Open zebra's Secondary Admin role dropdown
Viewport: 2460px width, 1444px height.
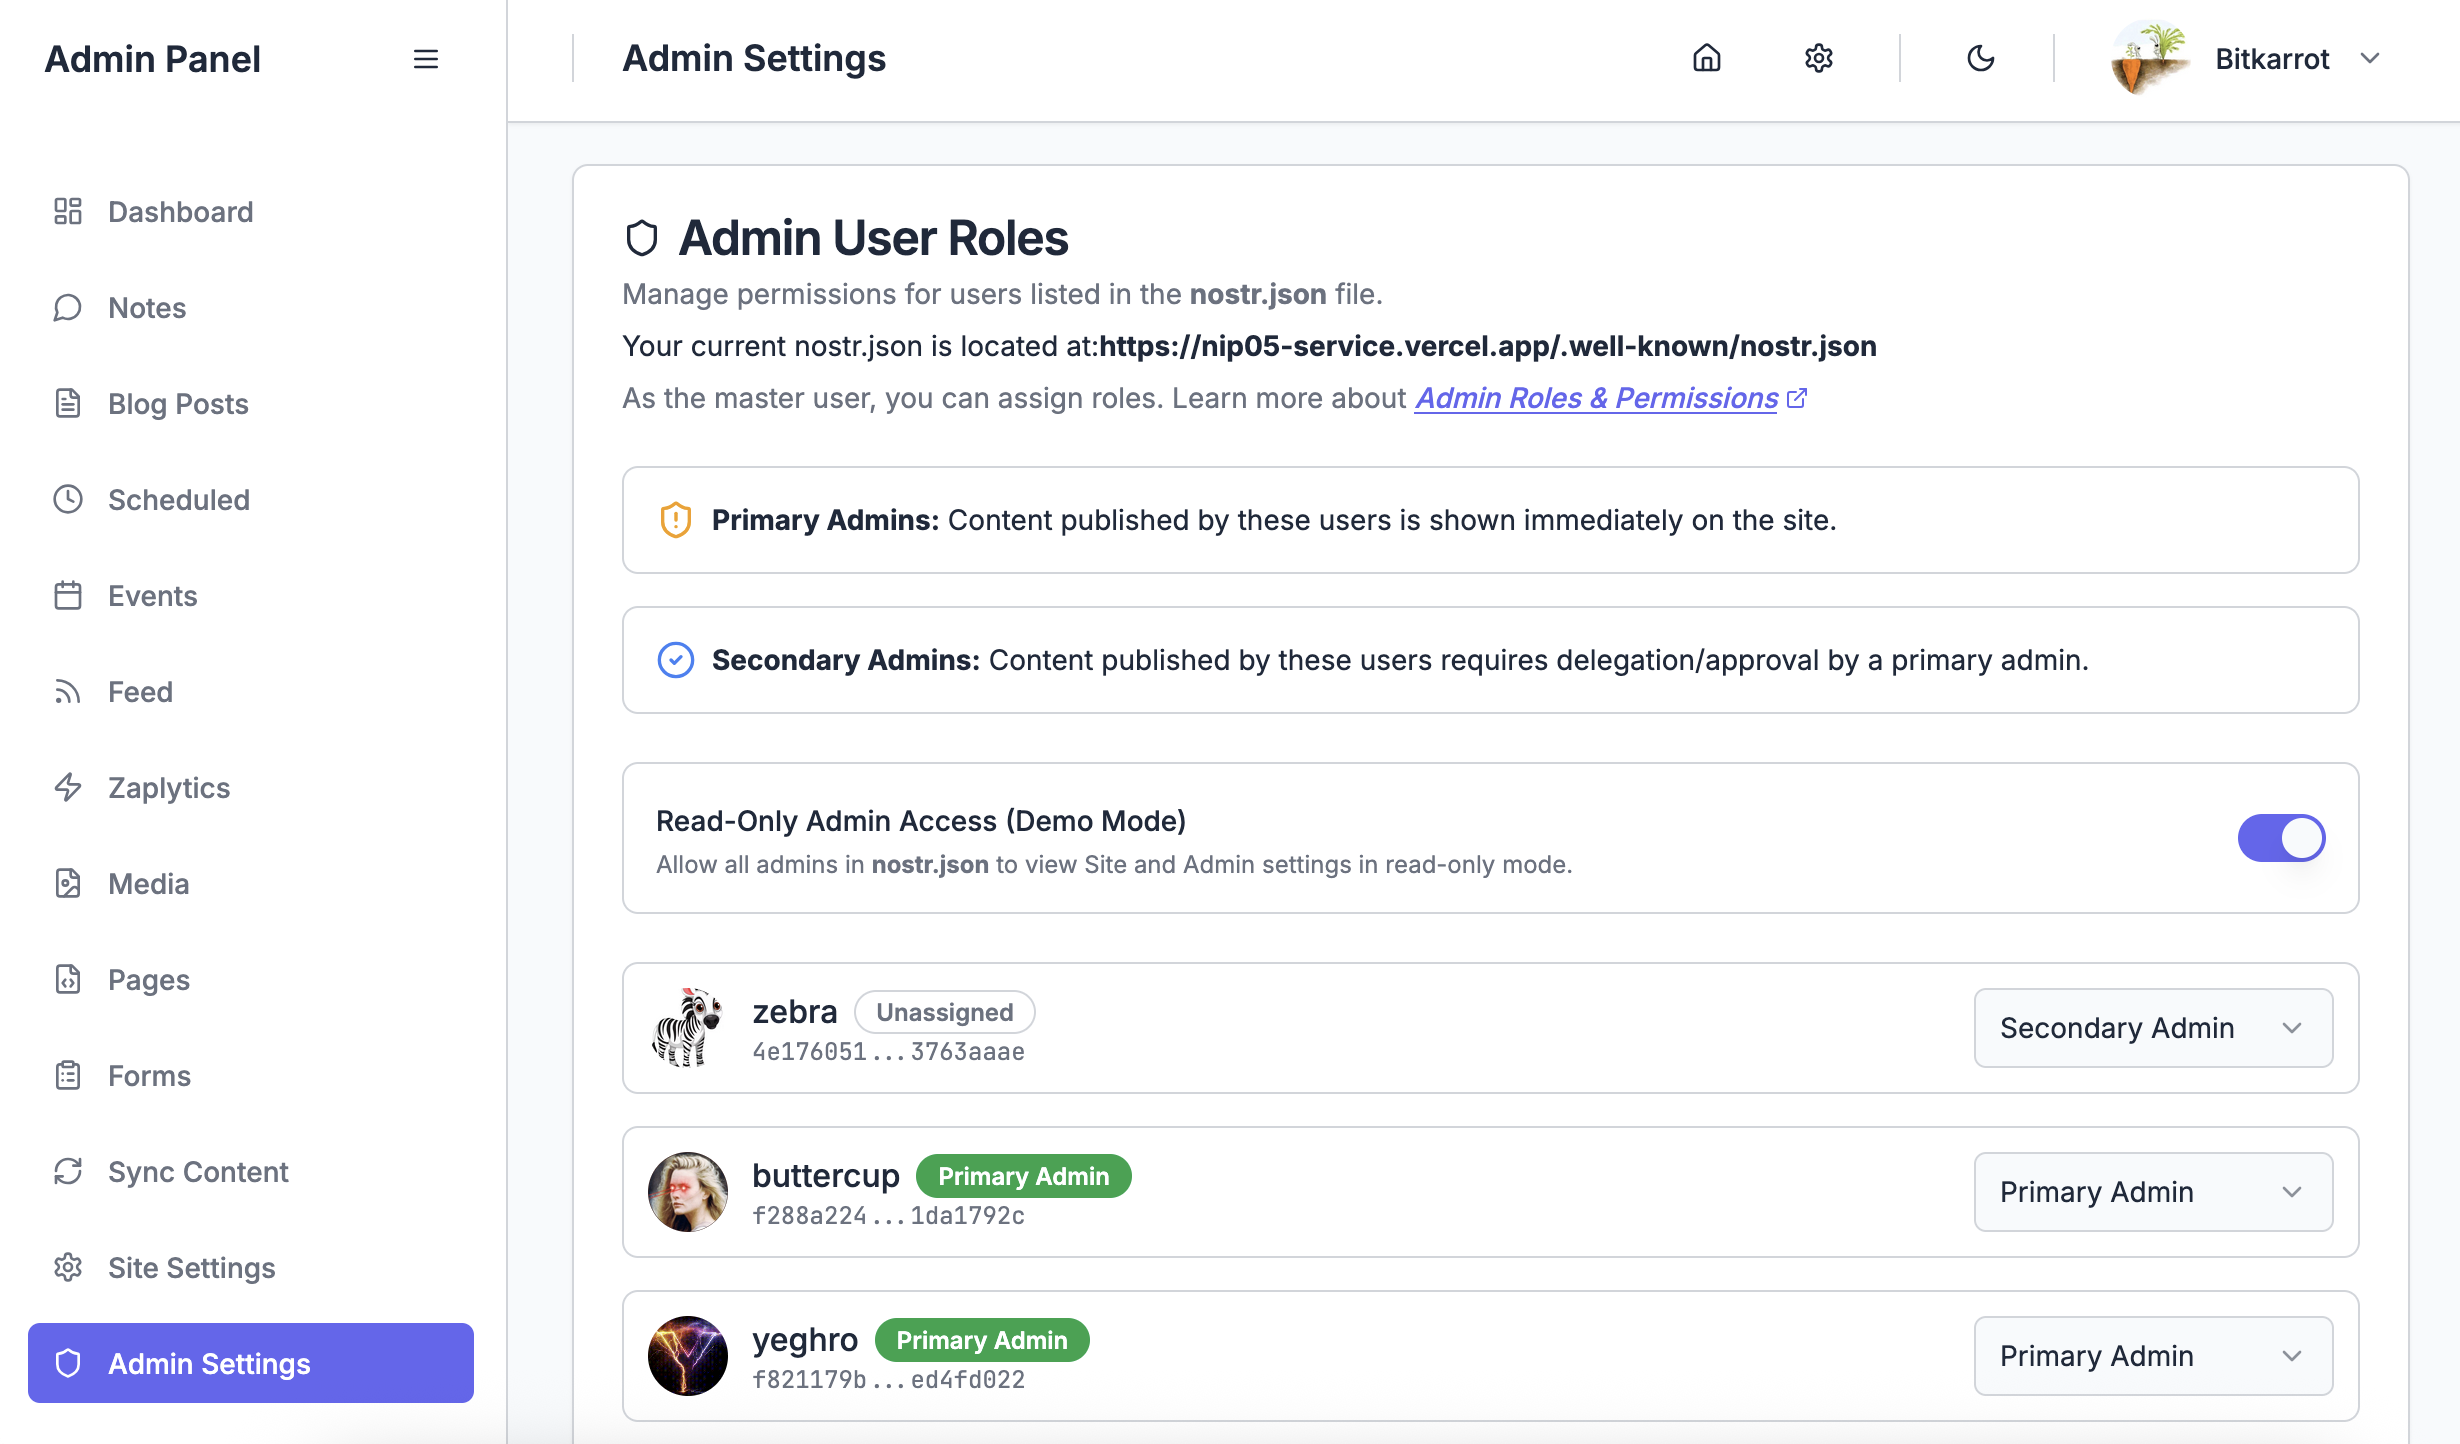[x=2152, y=1028]
